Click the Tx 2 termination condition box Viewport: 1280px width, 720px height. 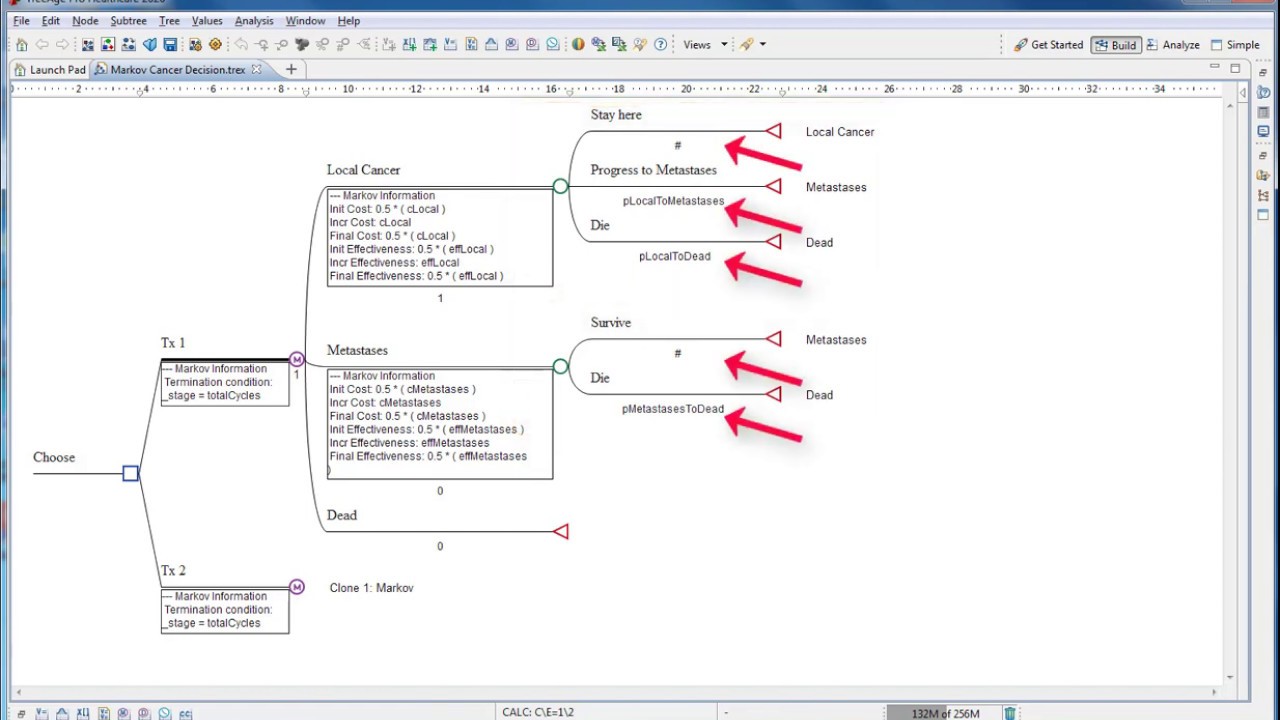pyautogui.click(x=225, y=610)
